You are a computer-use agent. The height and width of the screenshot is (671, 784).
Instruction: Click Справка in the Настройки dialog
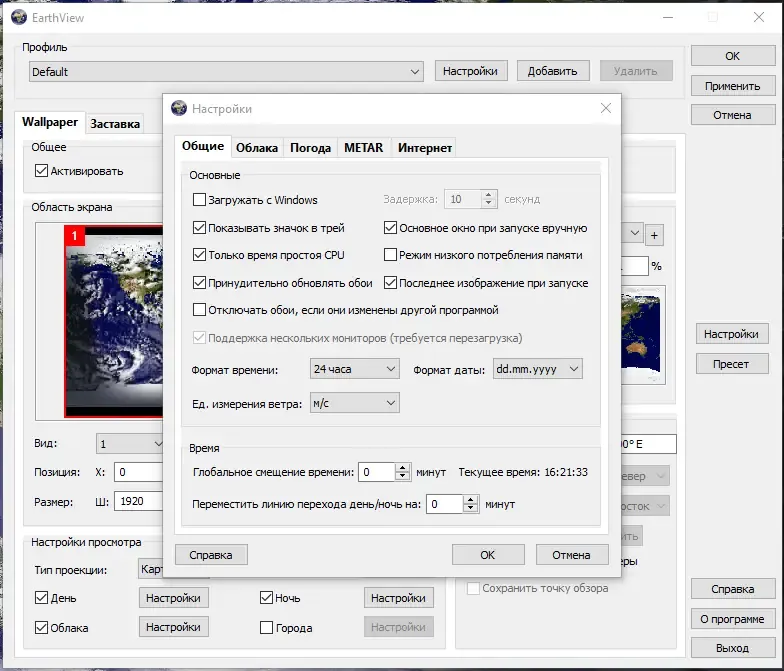(211, 555)
